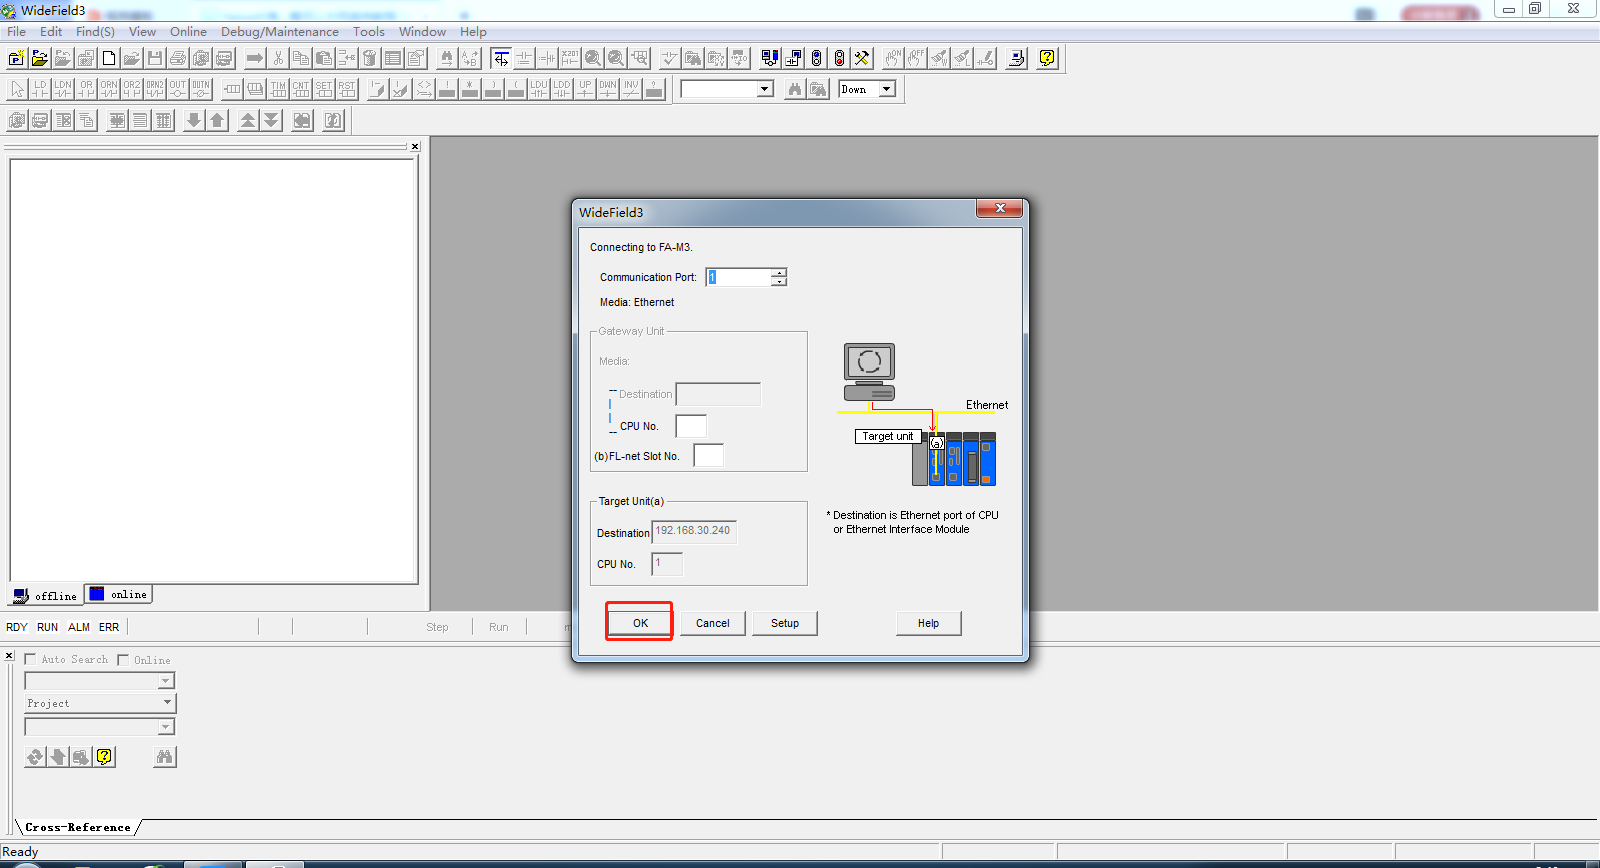This screenshot has width=1600, height=868.
Task: Select the LD contact instruction icon
Action: click(x=40, y=89)
